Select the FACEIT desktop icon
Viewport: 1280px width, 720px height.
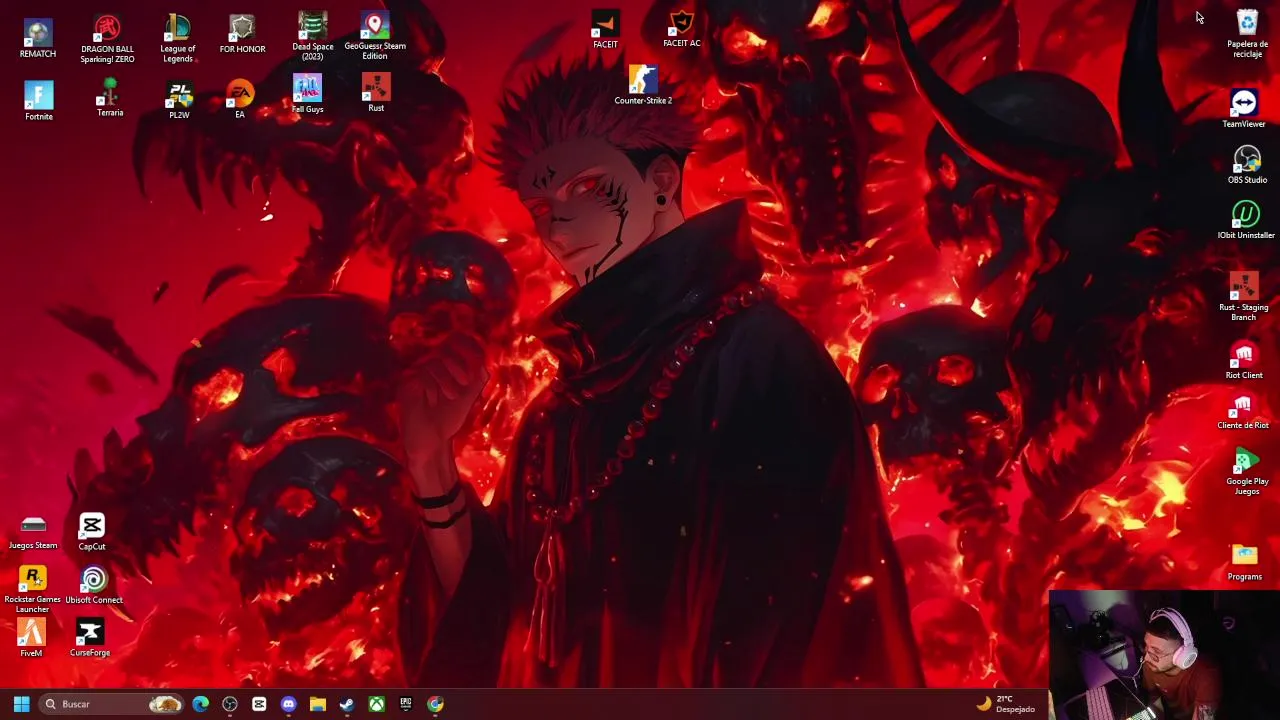pyautogui.click(x=605, y=30)
